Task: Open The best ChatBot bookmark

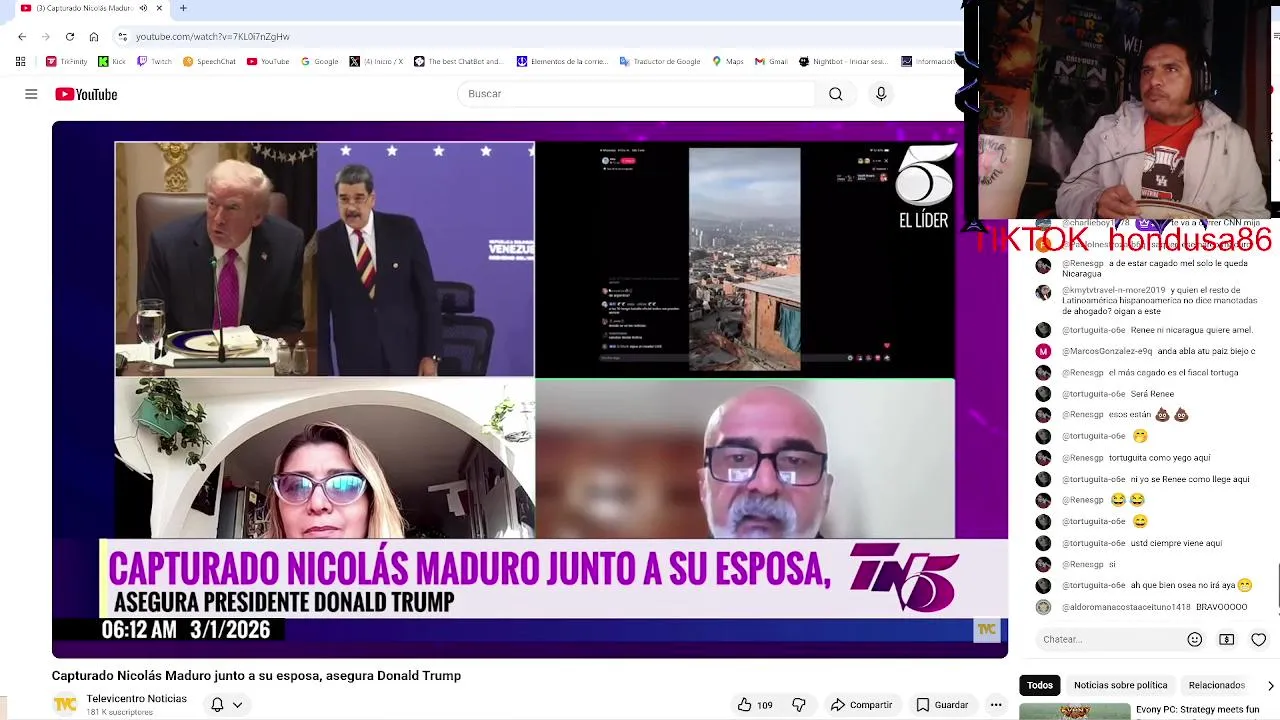Action: pyautogui.click(x=458, y=61)
